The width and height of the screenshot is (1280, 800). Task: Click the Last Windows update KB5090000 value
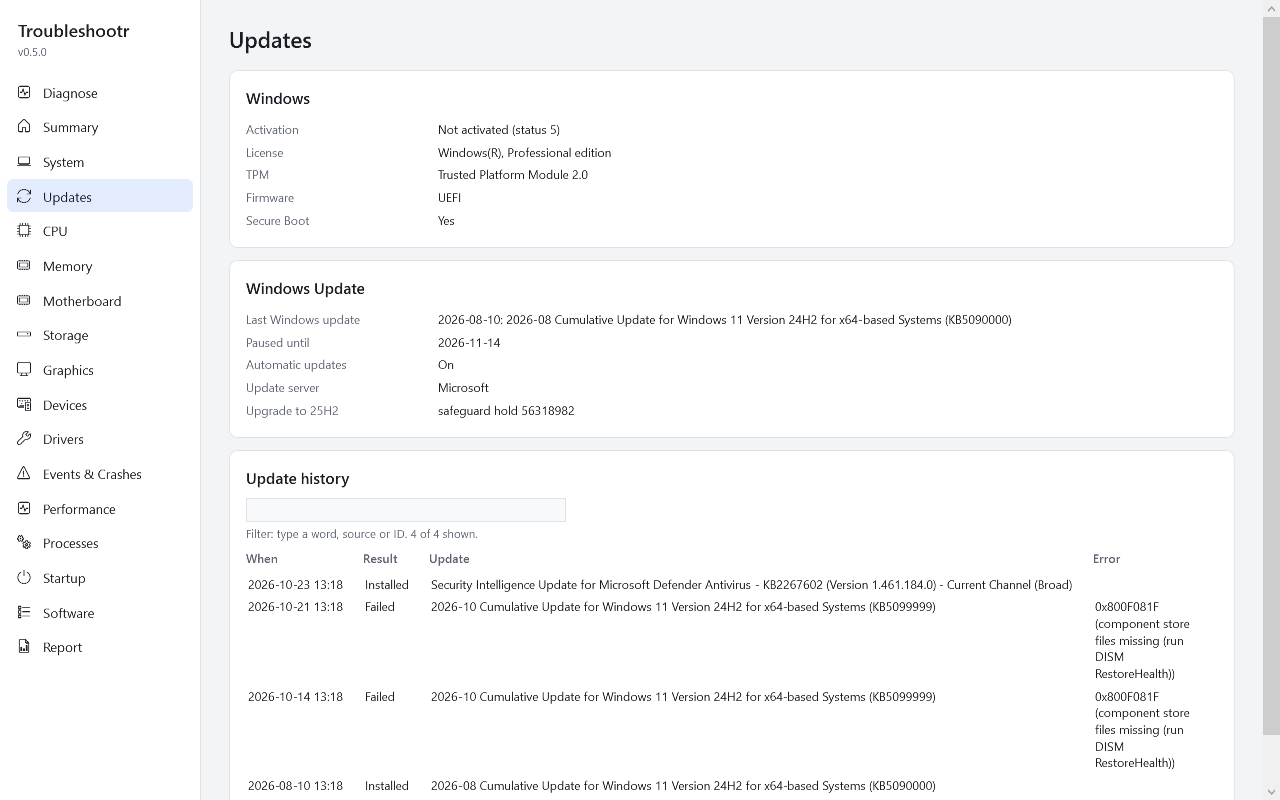click(725, 320)
